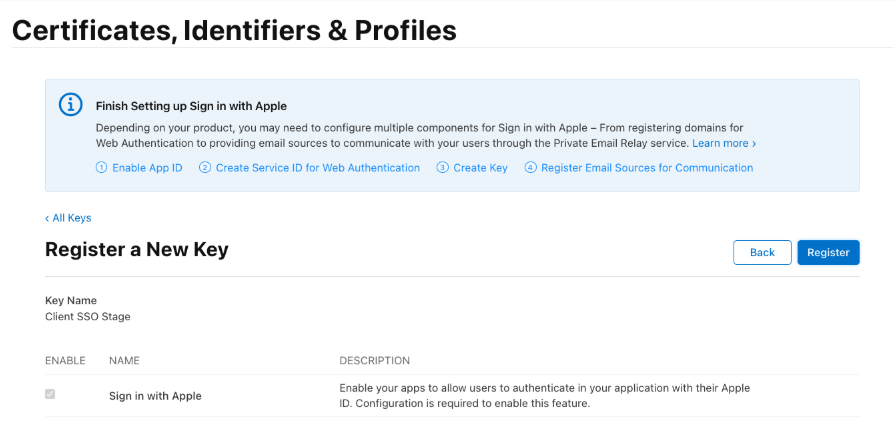Toggle the Sign in with Apple checkbox

50,394
